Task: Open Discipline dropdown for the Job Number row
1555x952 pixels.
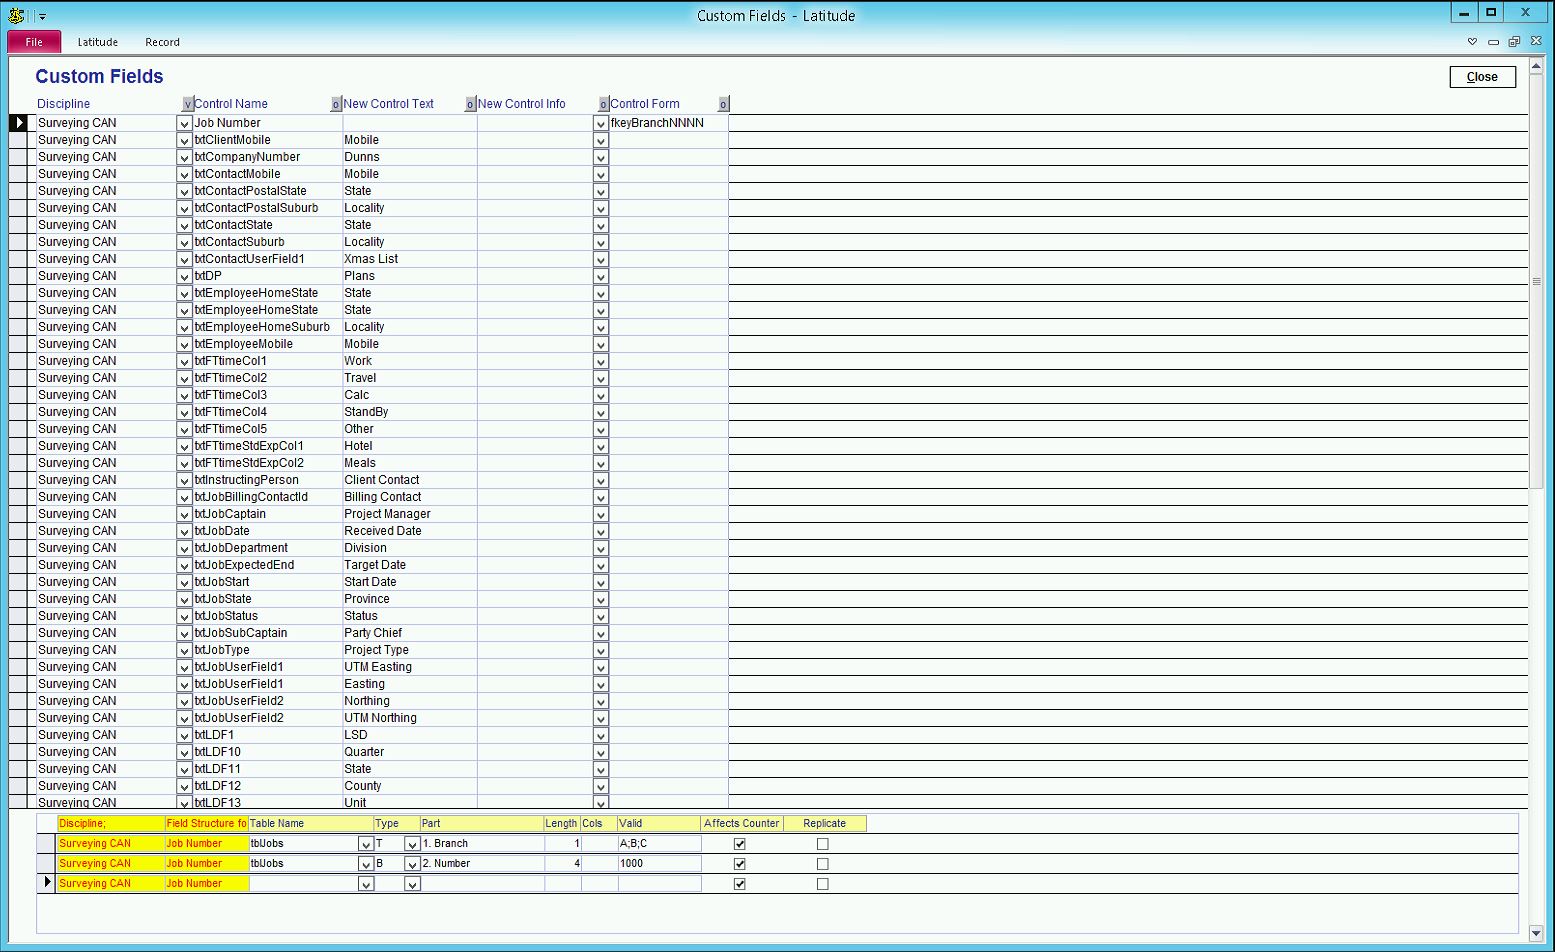Action: [184, 124]
